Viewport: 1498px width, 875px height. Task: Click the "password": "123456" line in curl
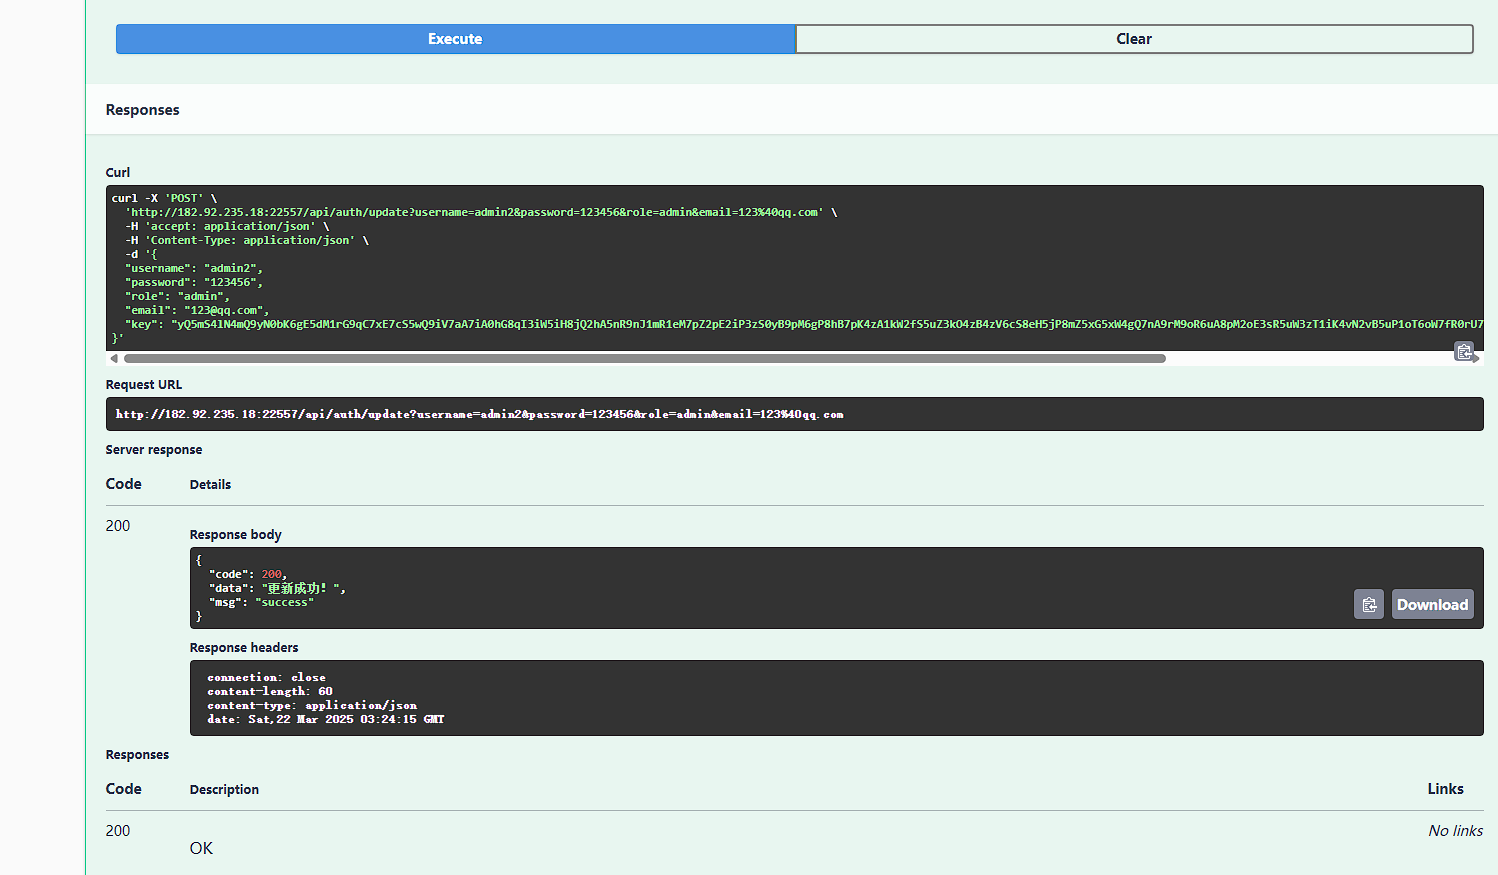point(194,282)
